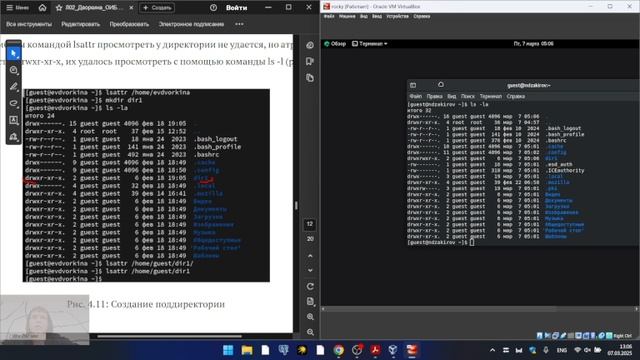This screenshot has height=360, width=640.
Task: Open the Acrobat home screen icon
Action: [x=42, y=7]
